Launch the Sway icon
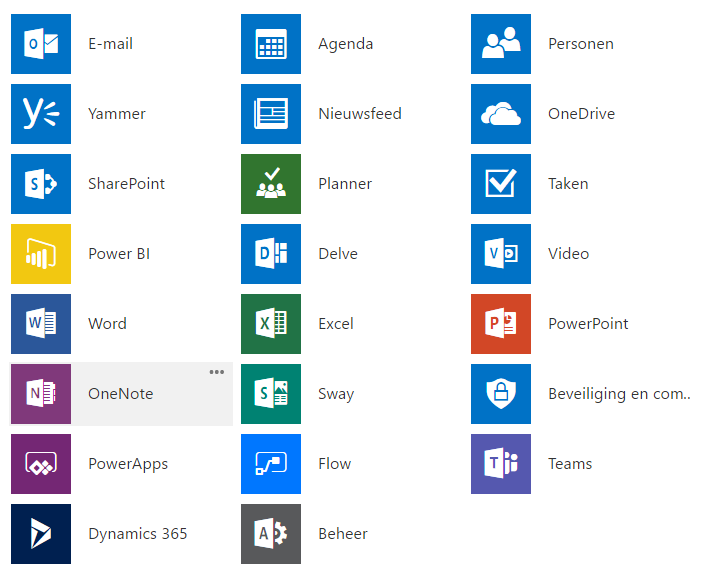 click(271, 394)
